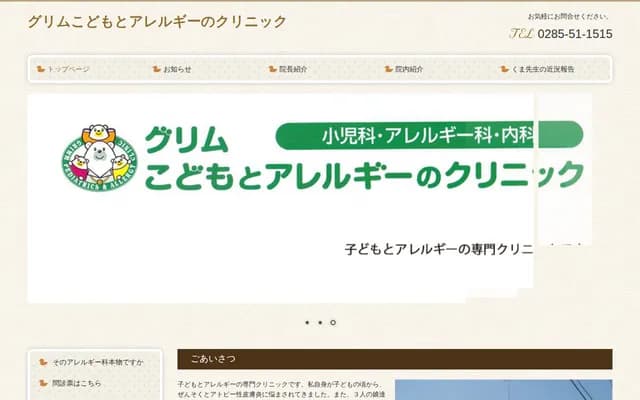Click duck icon beside 院長紹介
The image size is (640, 400).
[273, 69]
